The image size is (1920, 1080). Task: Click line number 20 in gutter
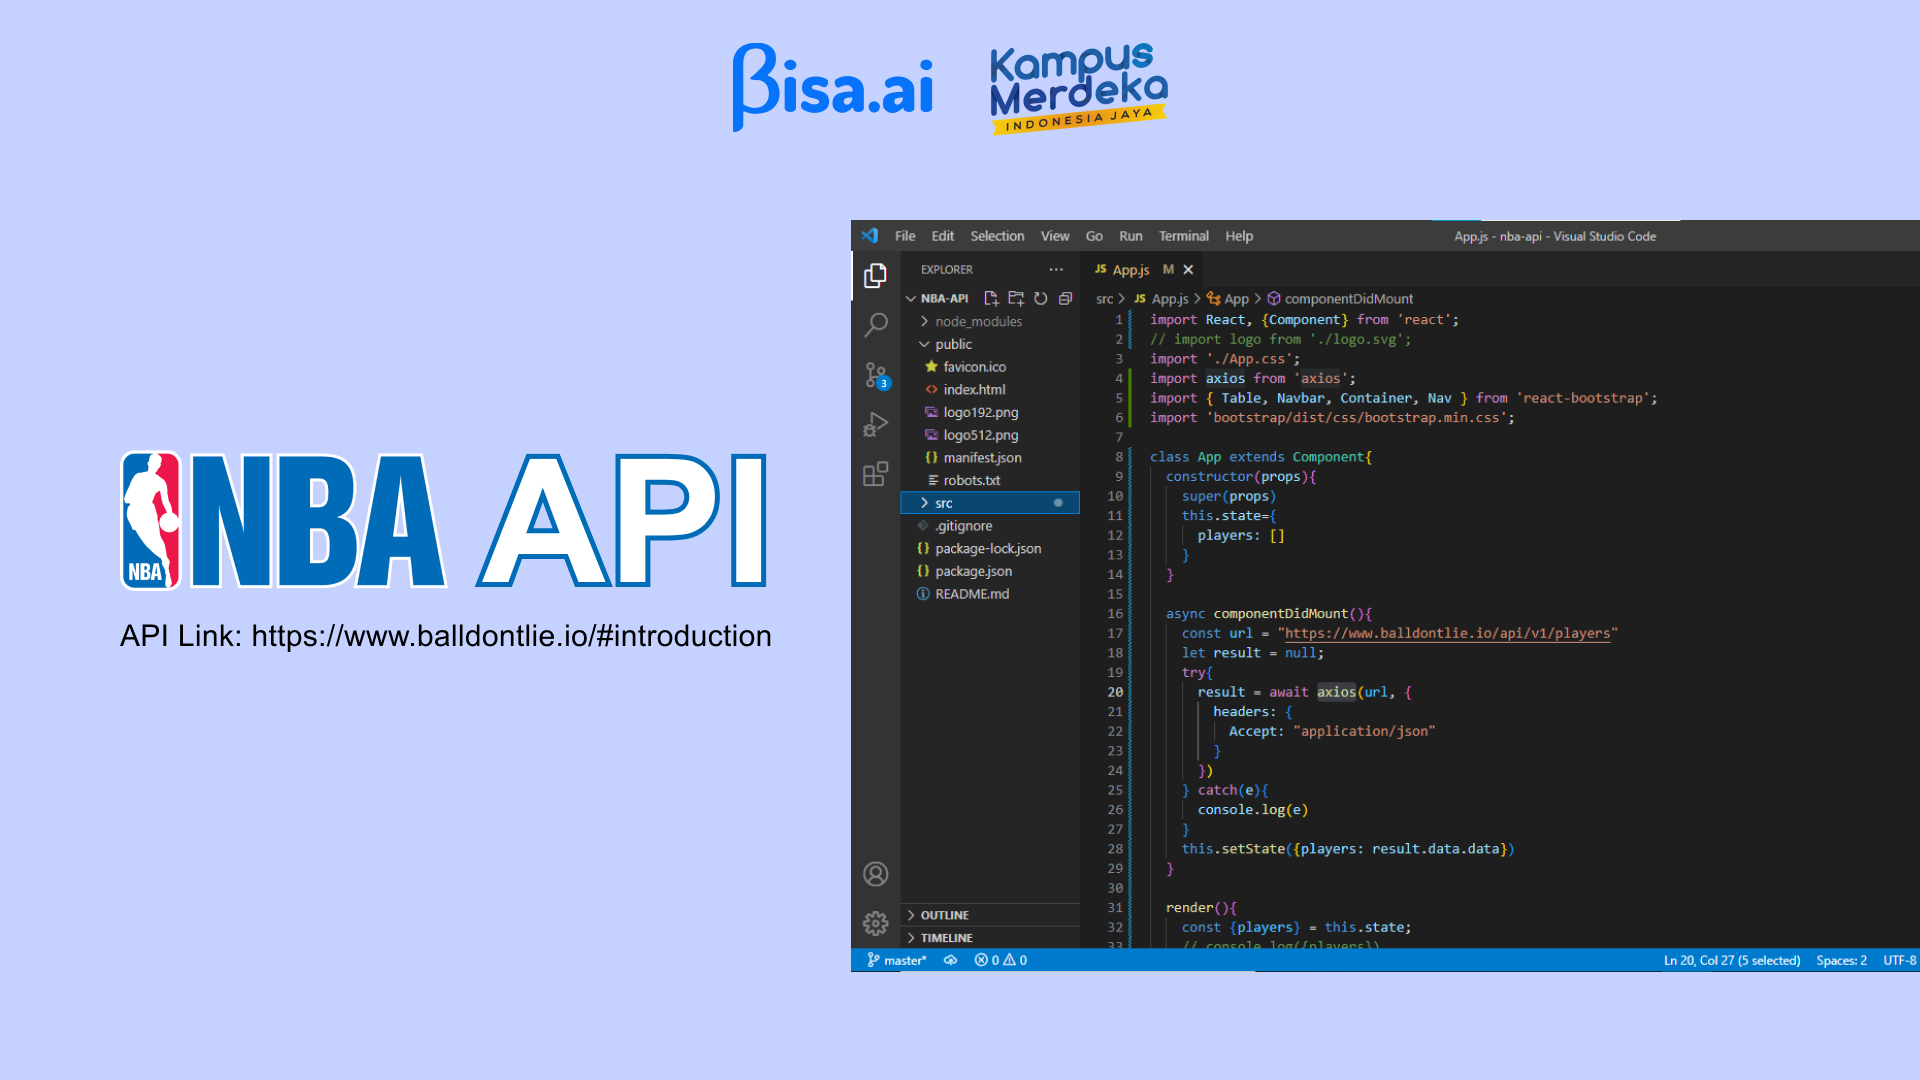(1115, 692)
